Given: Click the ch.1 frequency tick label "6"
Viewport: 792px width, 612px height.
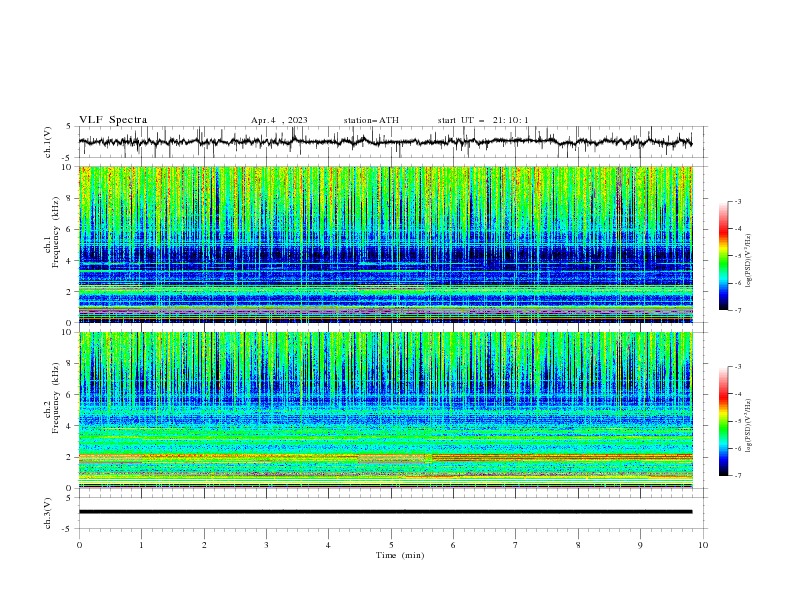Looking at the screenshot, I should (71, 229).
